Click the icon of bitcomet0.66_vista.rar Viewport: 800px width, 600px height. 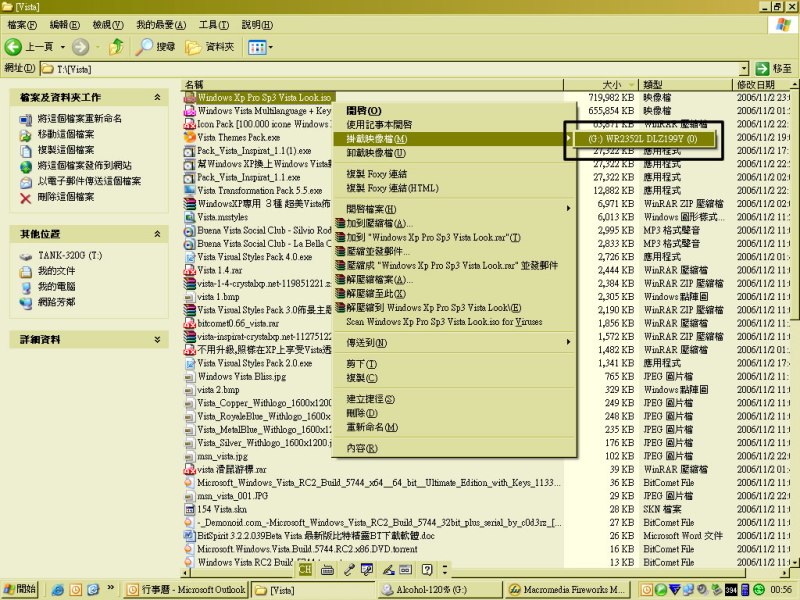(190, 323)
